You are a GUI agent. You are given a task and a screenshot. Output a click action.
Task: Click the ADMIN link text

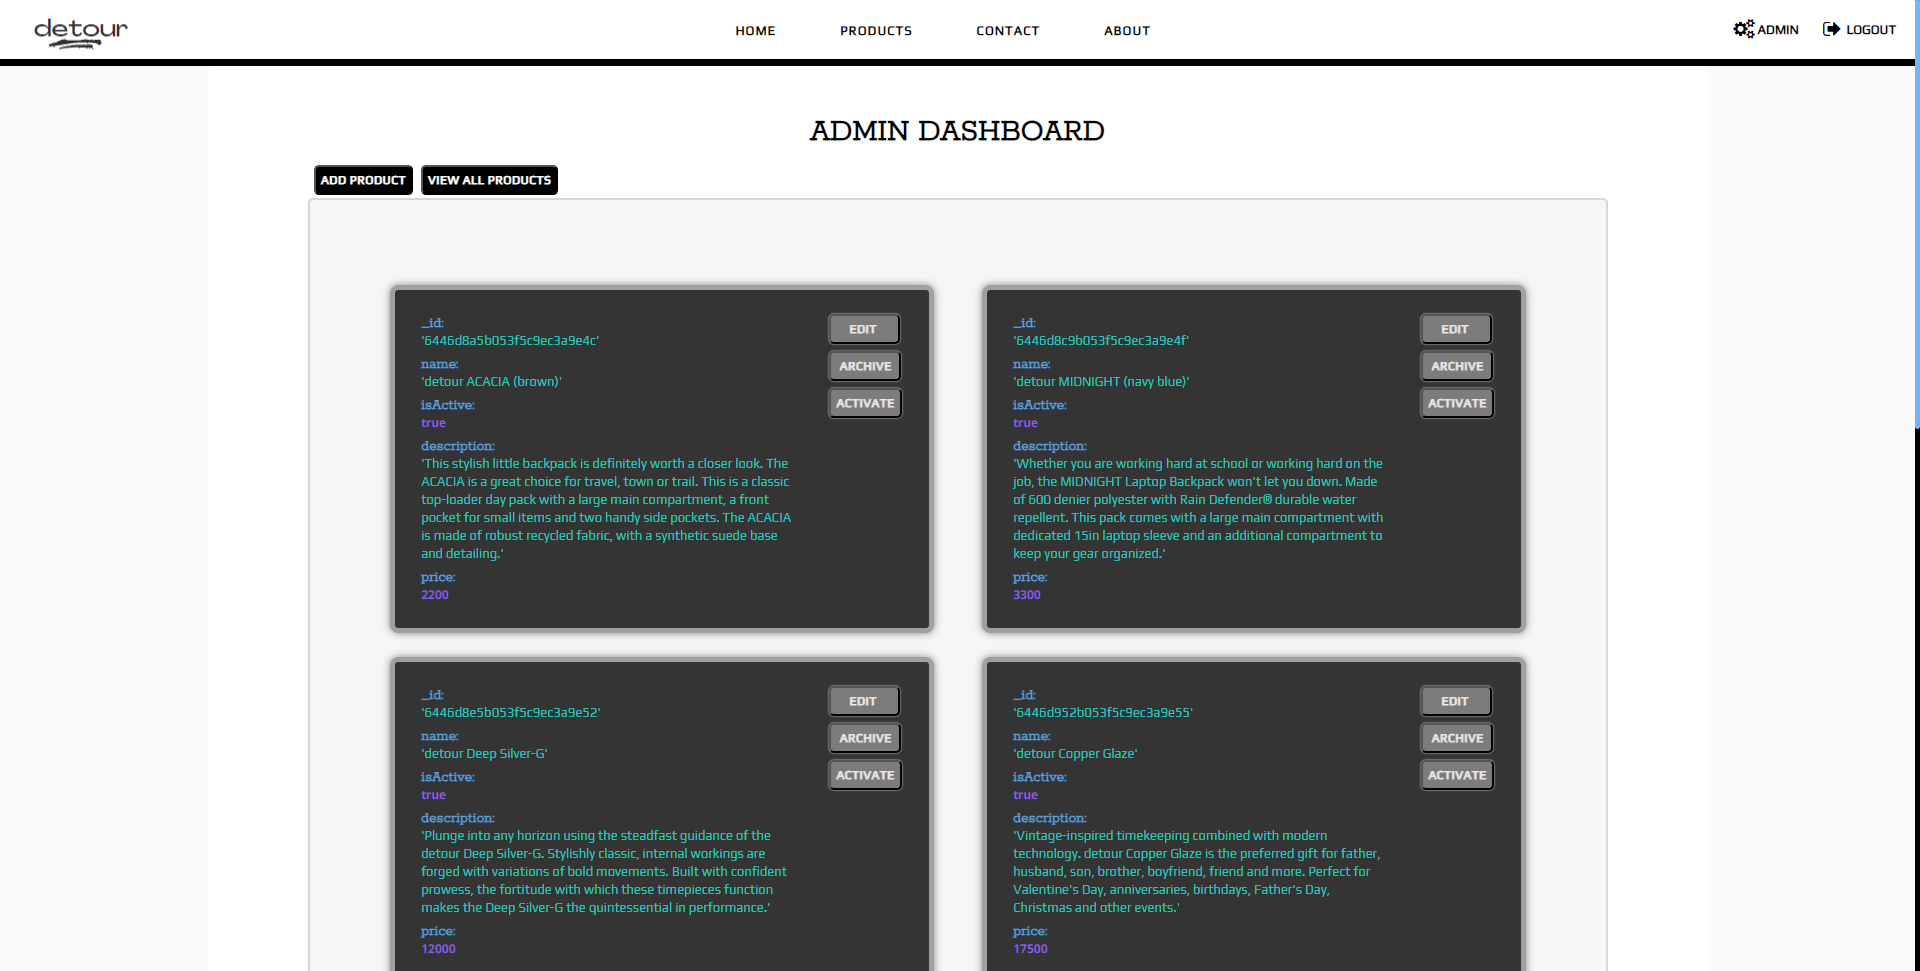point(1778,30)
